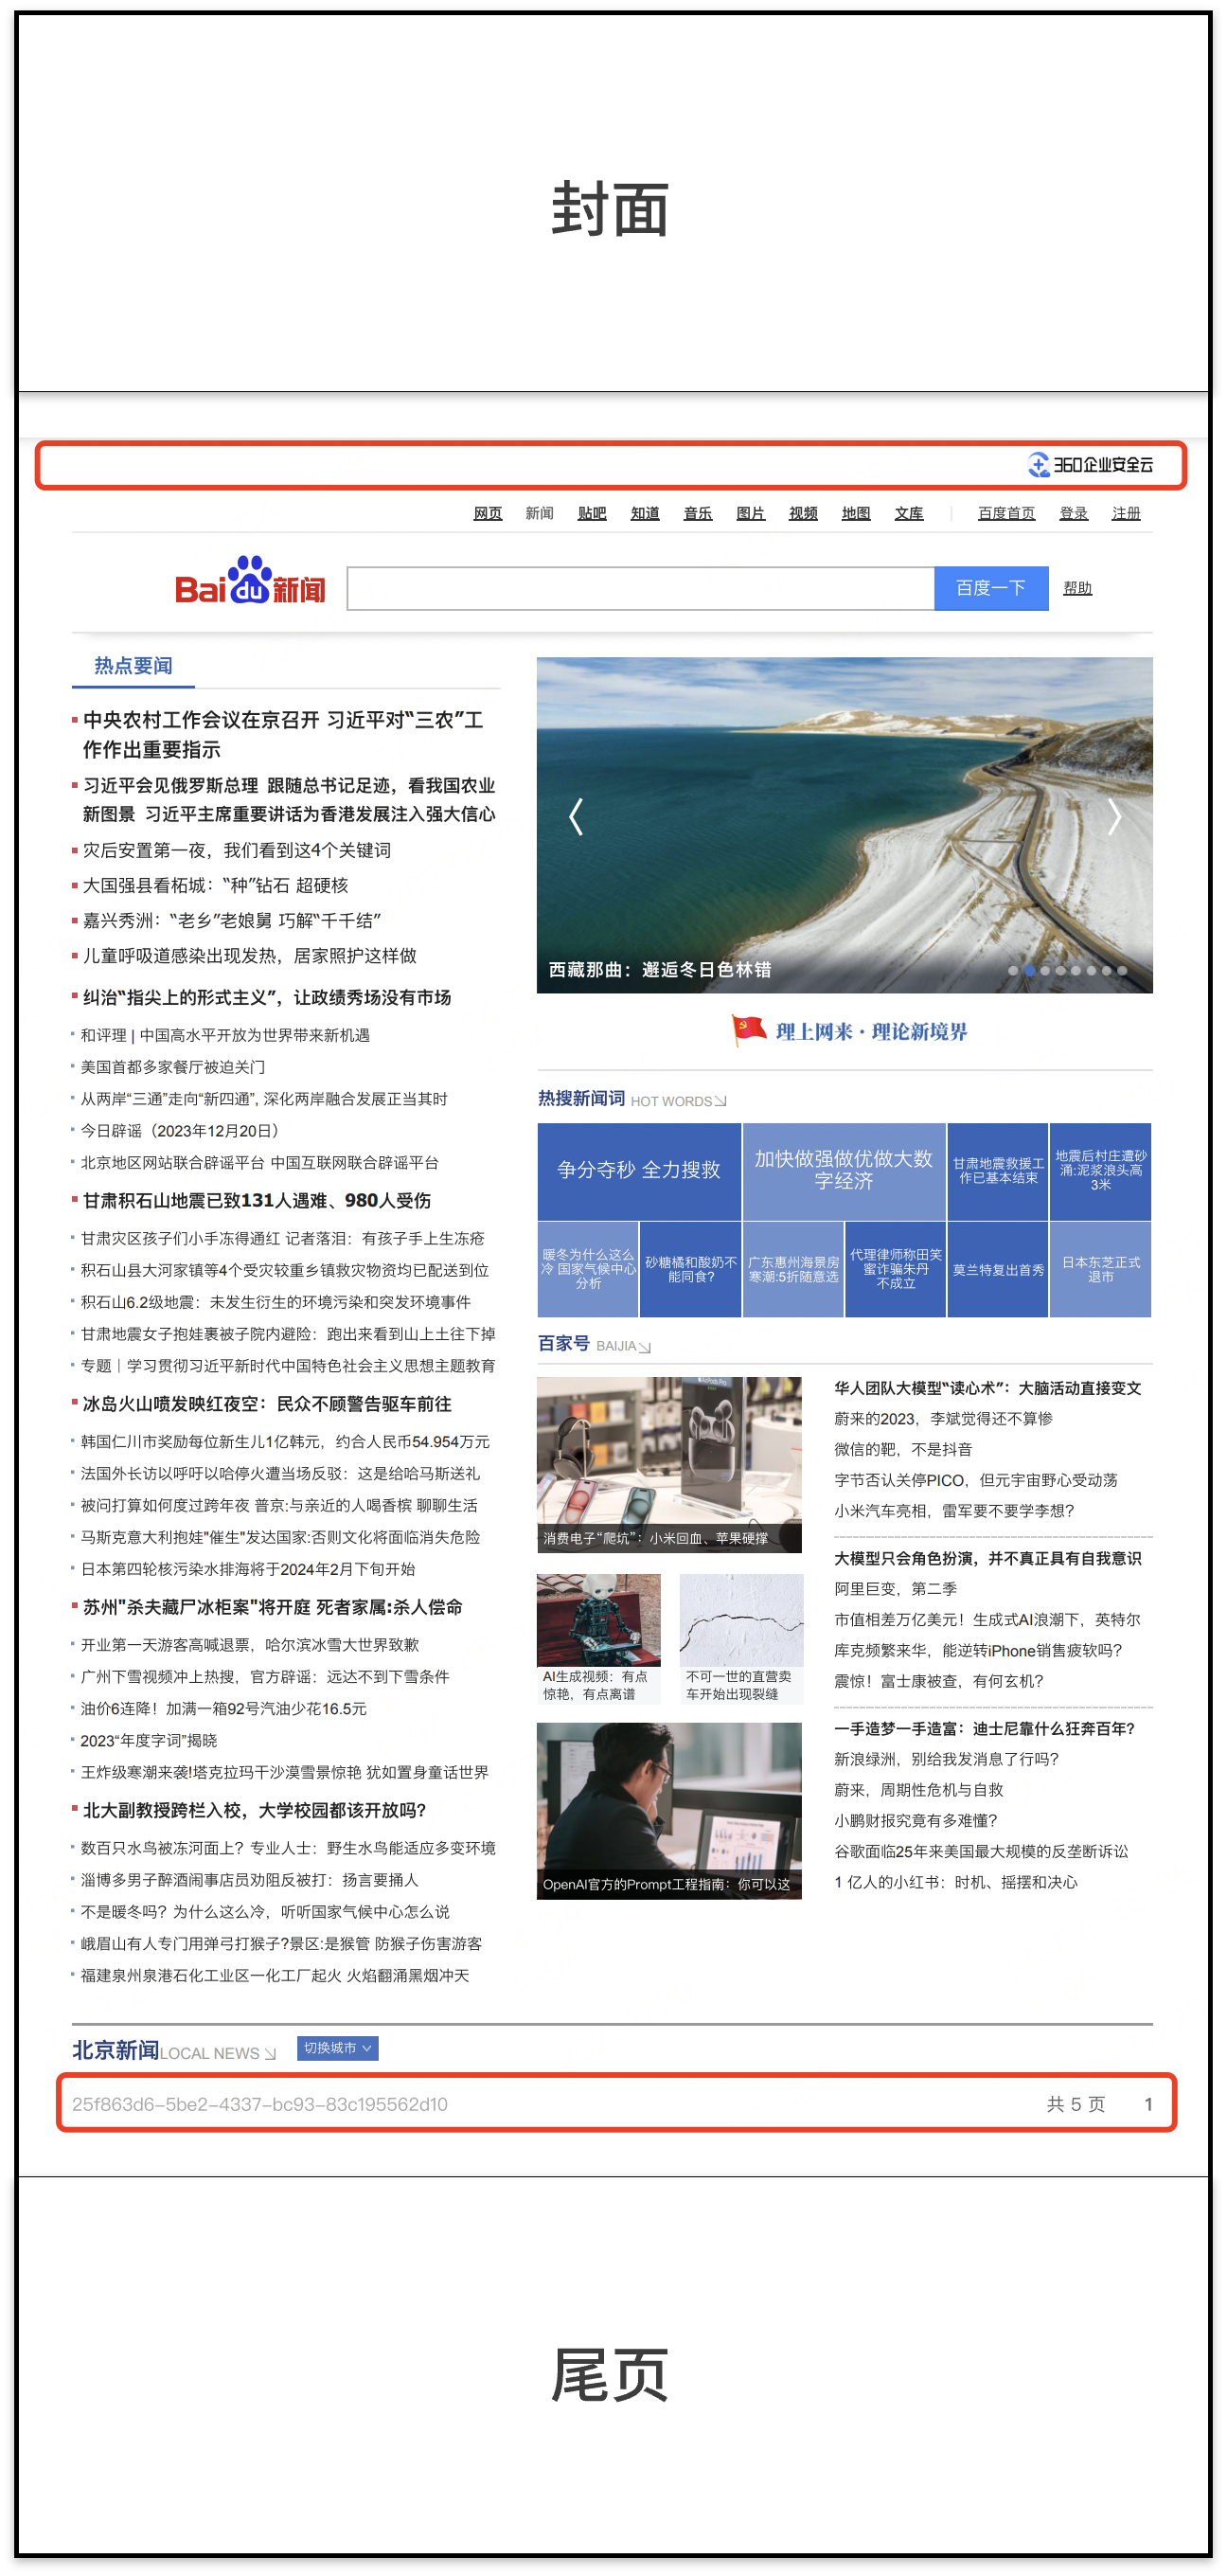
Task: Click hot word tile 莫兰特复出首秀
Action: (x=998, y=1269)
